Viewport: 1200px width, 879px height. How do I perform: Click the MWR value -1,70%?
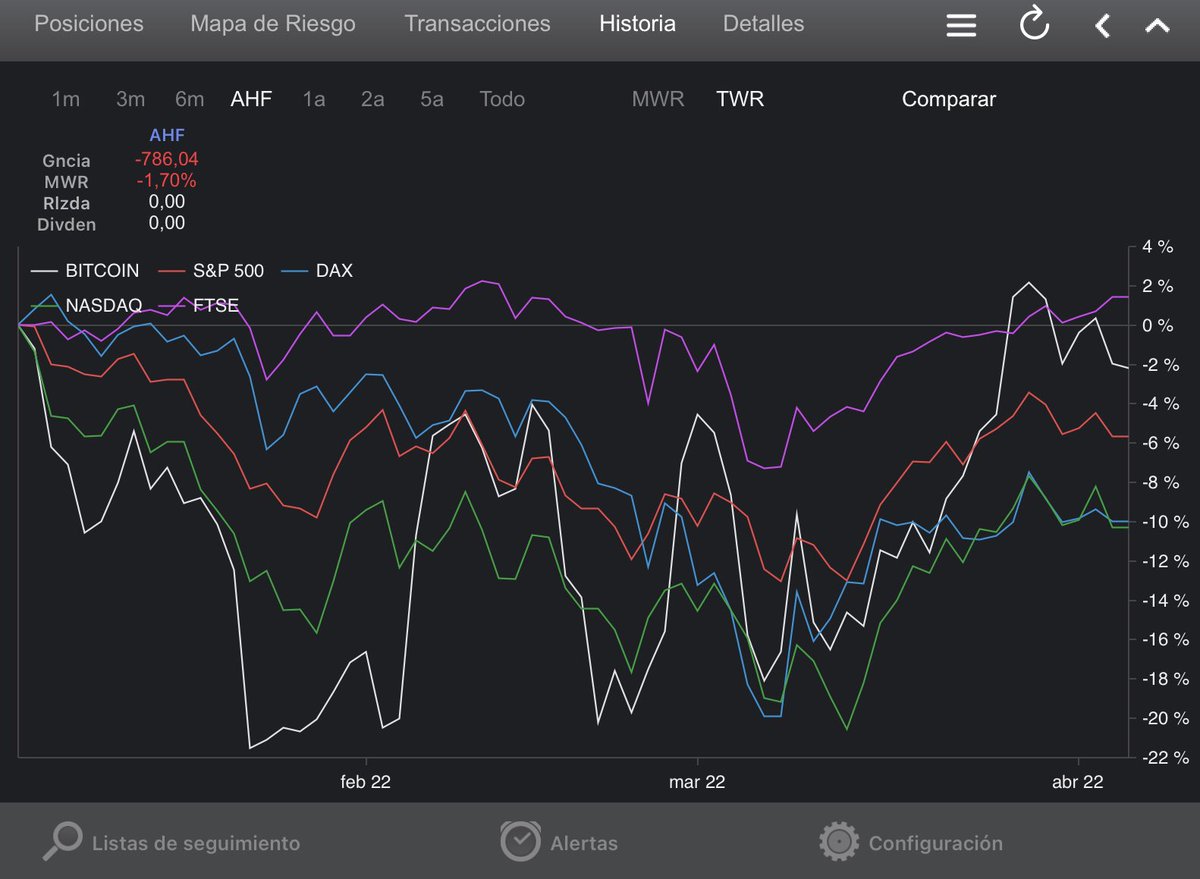click(x=165, y=181)
